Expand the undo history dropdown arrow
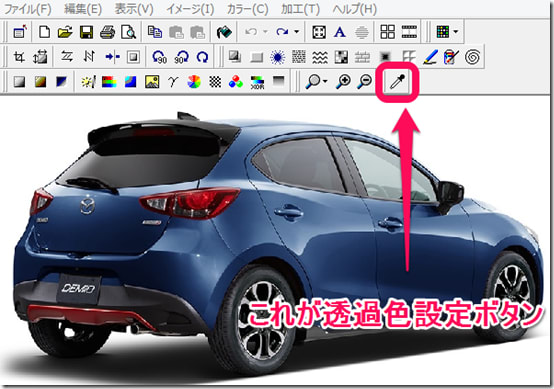 point(265,32)
